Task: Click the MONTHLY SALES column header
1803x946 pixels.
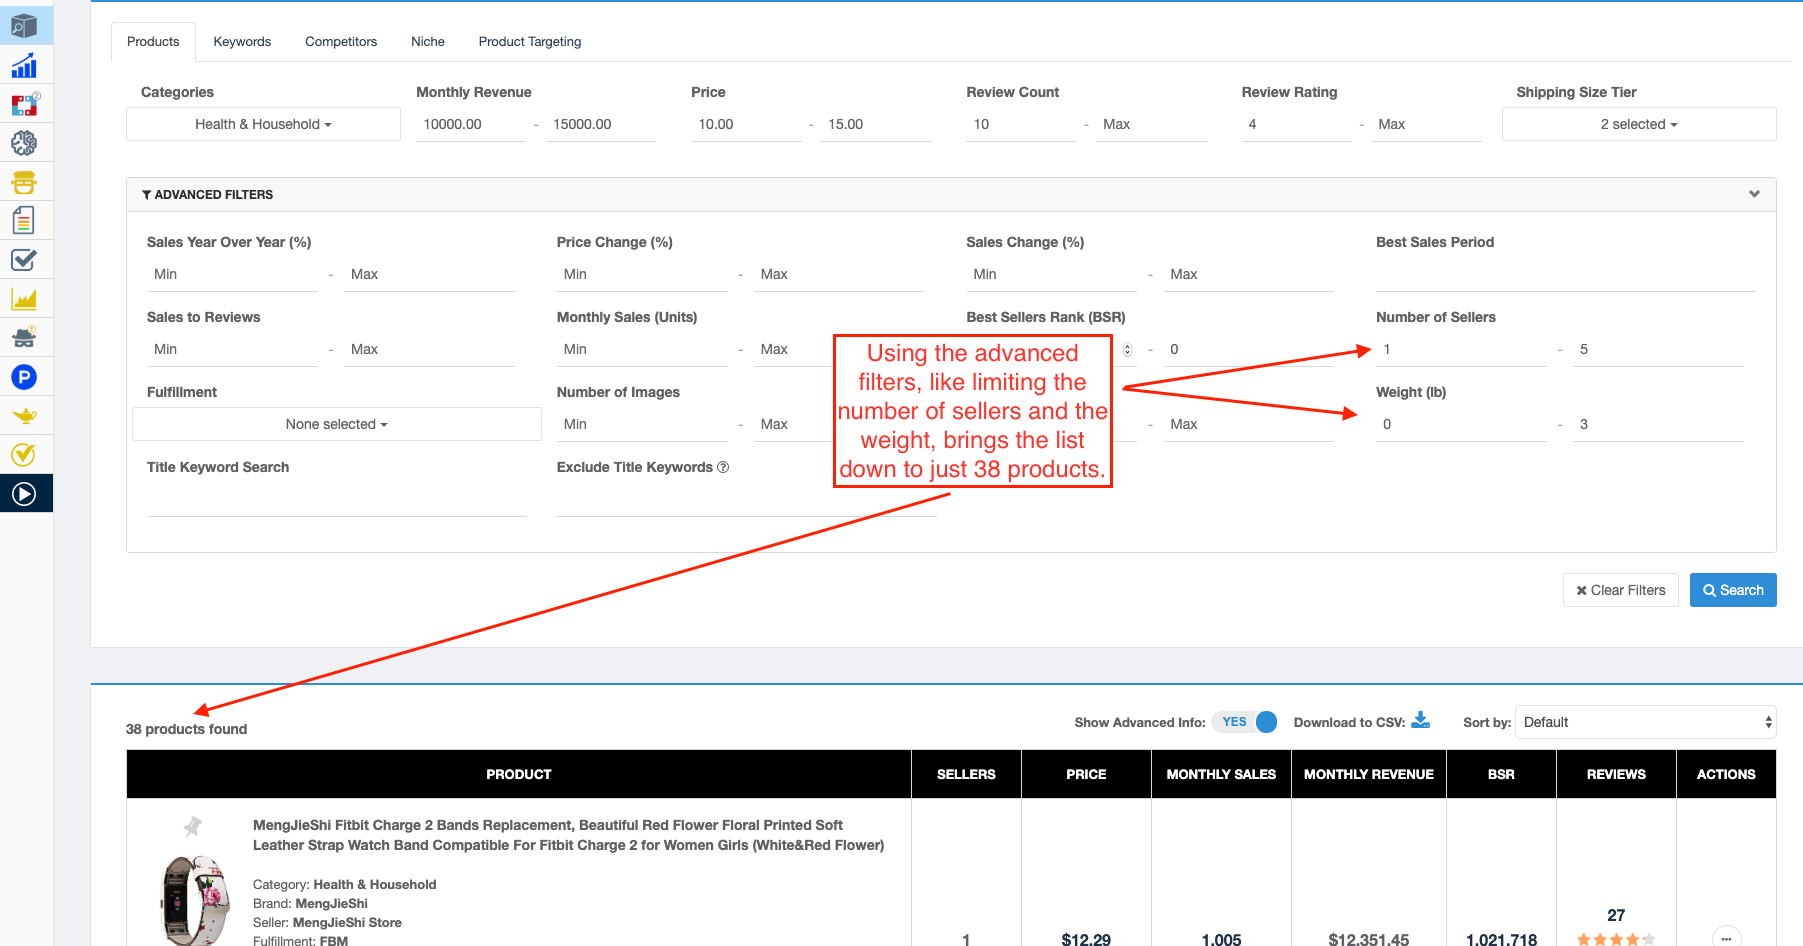Action: coord(1221,774)
